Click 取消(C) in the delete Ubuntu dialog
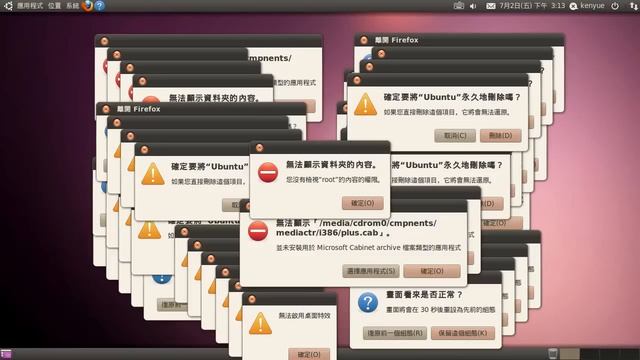This screenshot has height=360, width=640. pyautogui.click(x=455, y=136)
